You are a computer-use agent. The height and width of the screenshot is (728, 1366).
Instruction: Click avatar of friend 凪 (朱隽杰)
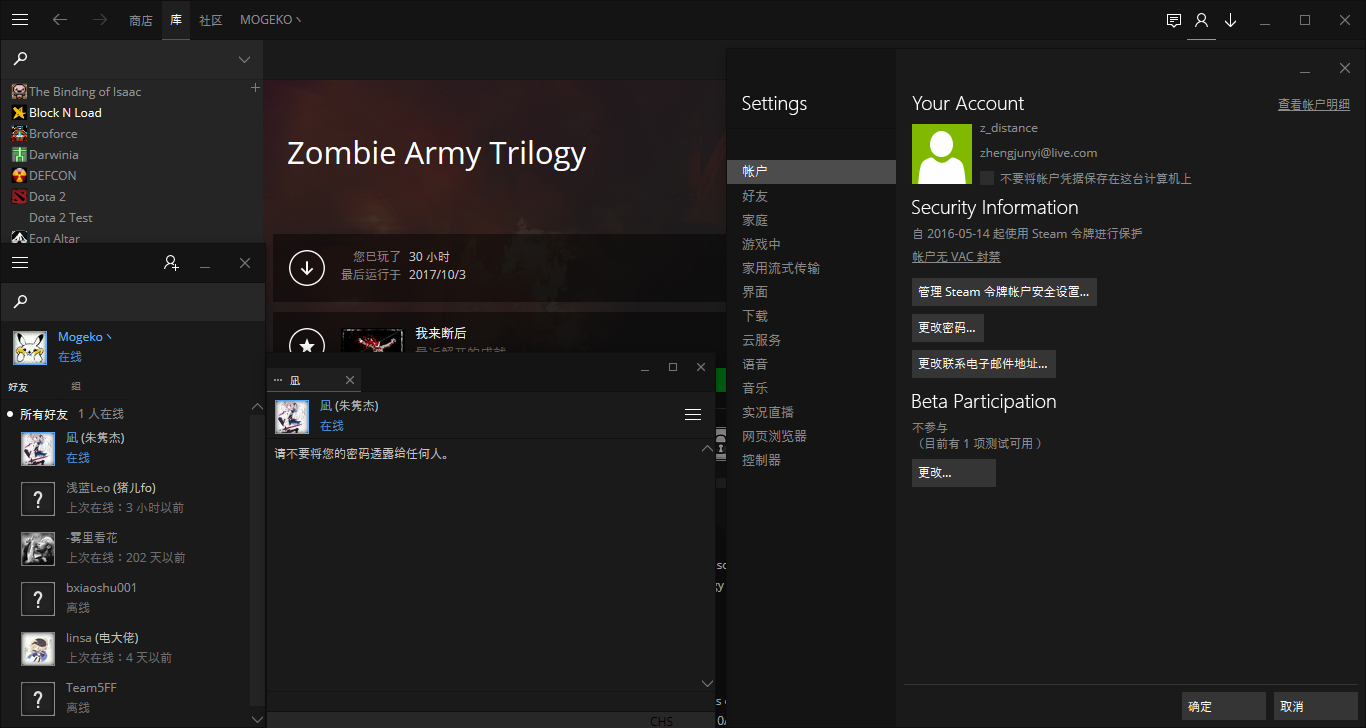pyautogui.click(x=38, y=448)
